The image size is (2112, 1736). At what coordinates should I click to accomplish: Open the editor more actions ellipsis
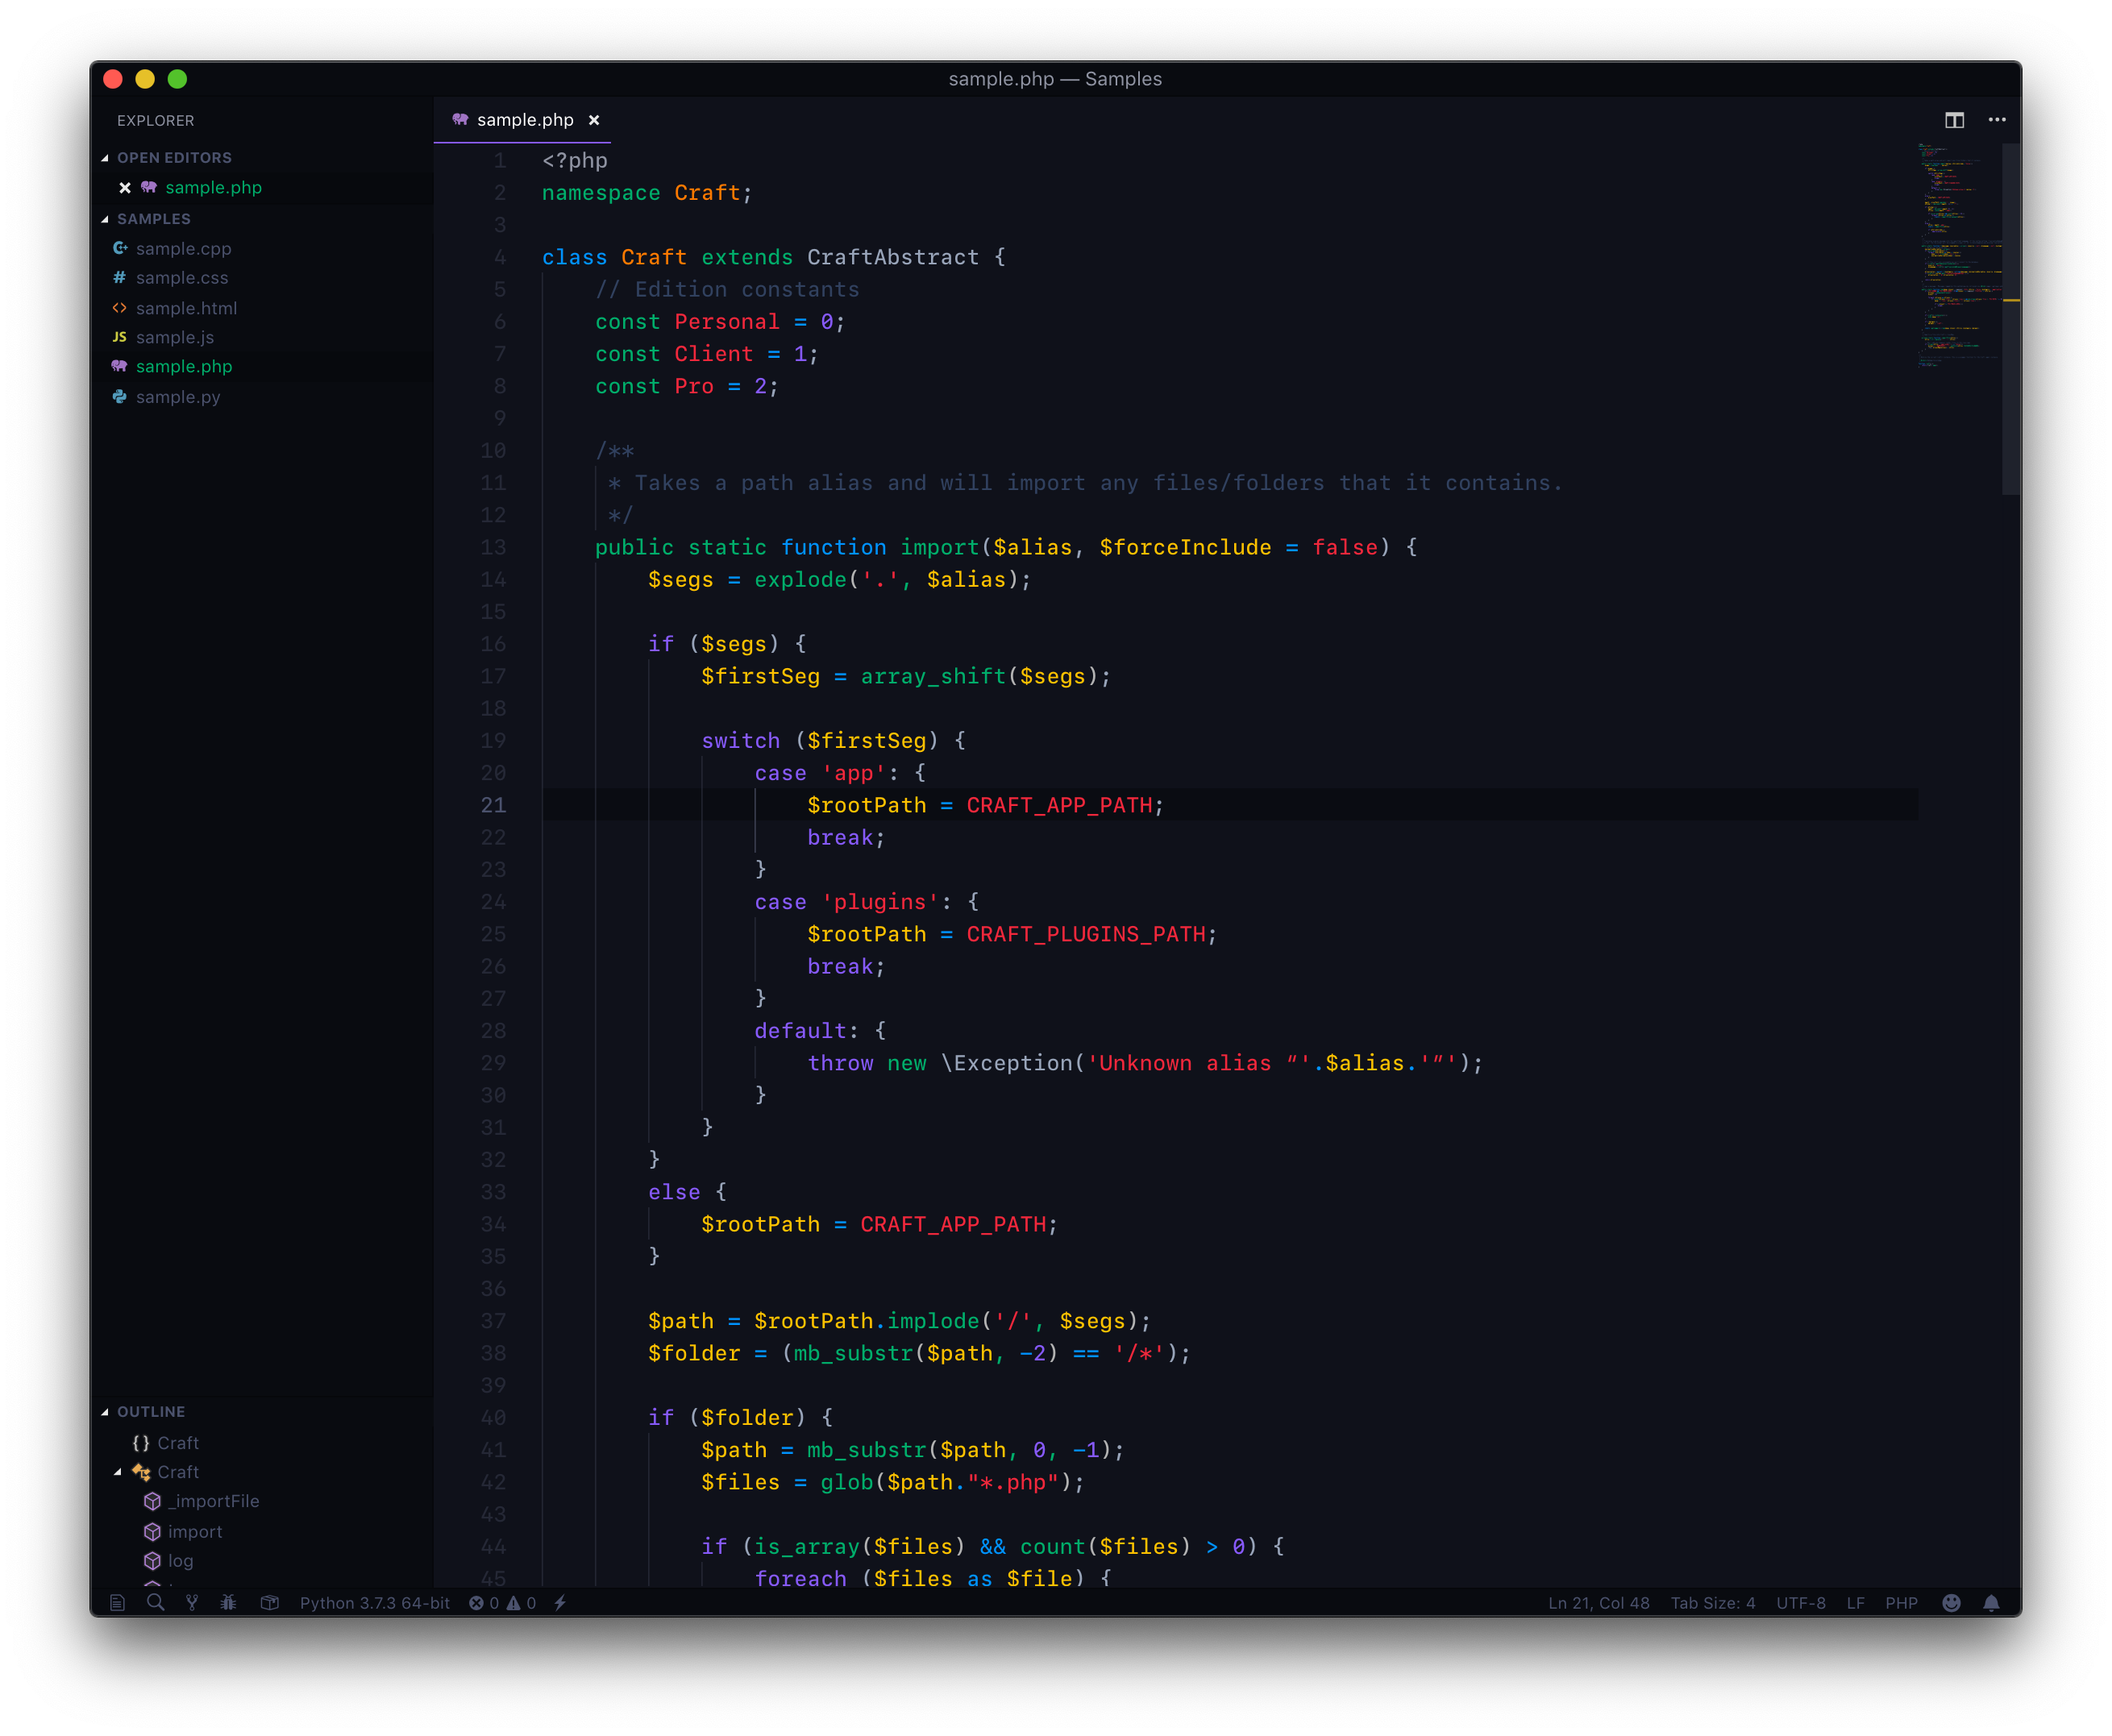click(x=1997, y=120)
